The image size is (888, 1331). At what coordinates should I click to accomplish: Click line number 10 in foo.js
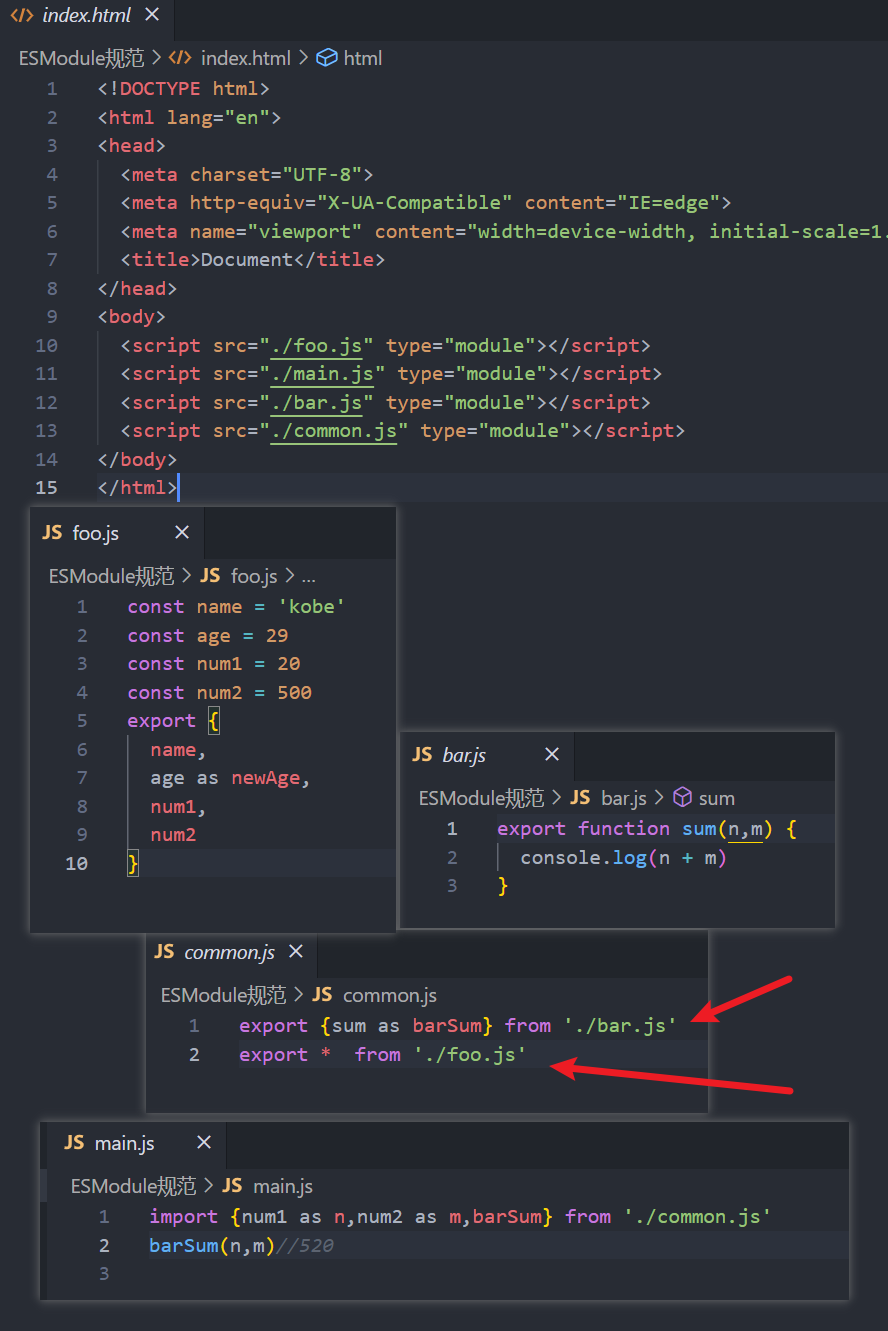click(76, 863)
